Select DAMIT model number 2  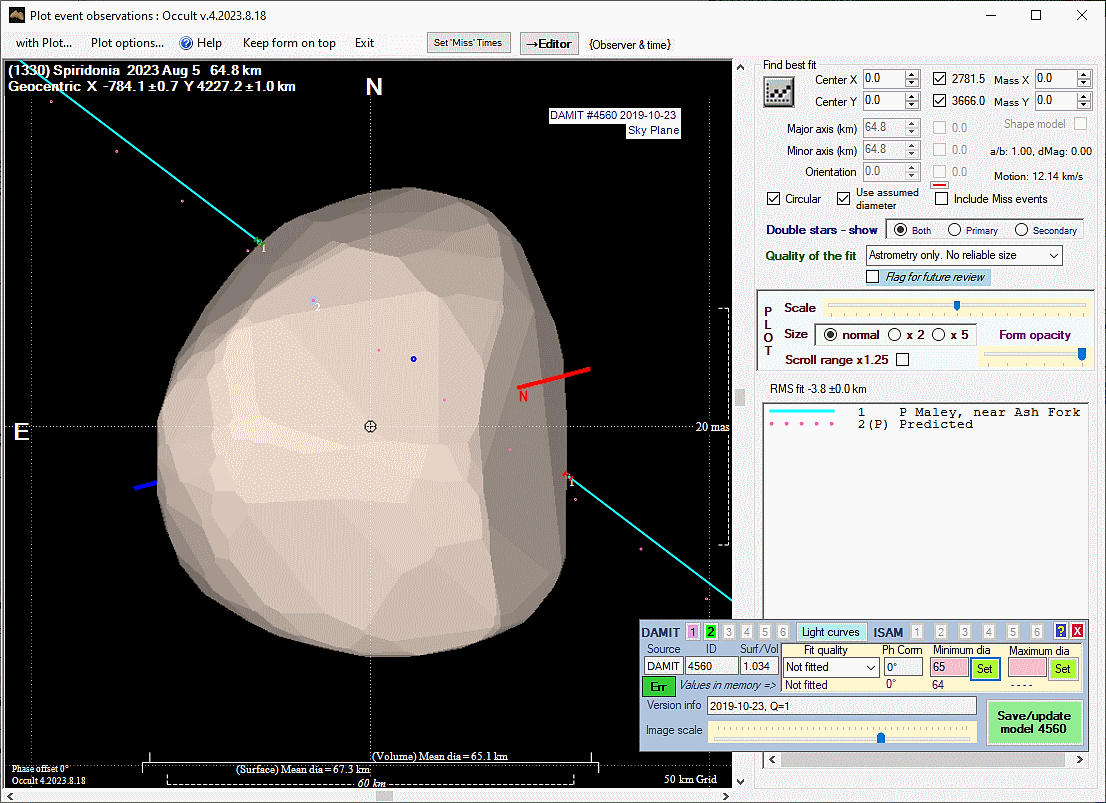pyautogui.click(x=711, y=632)
